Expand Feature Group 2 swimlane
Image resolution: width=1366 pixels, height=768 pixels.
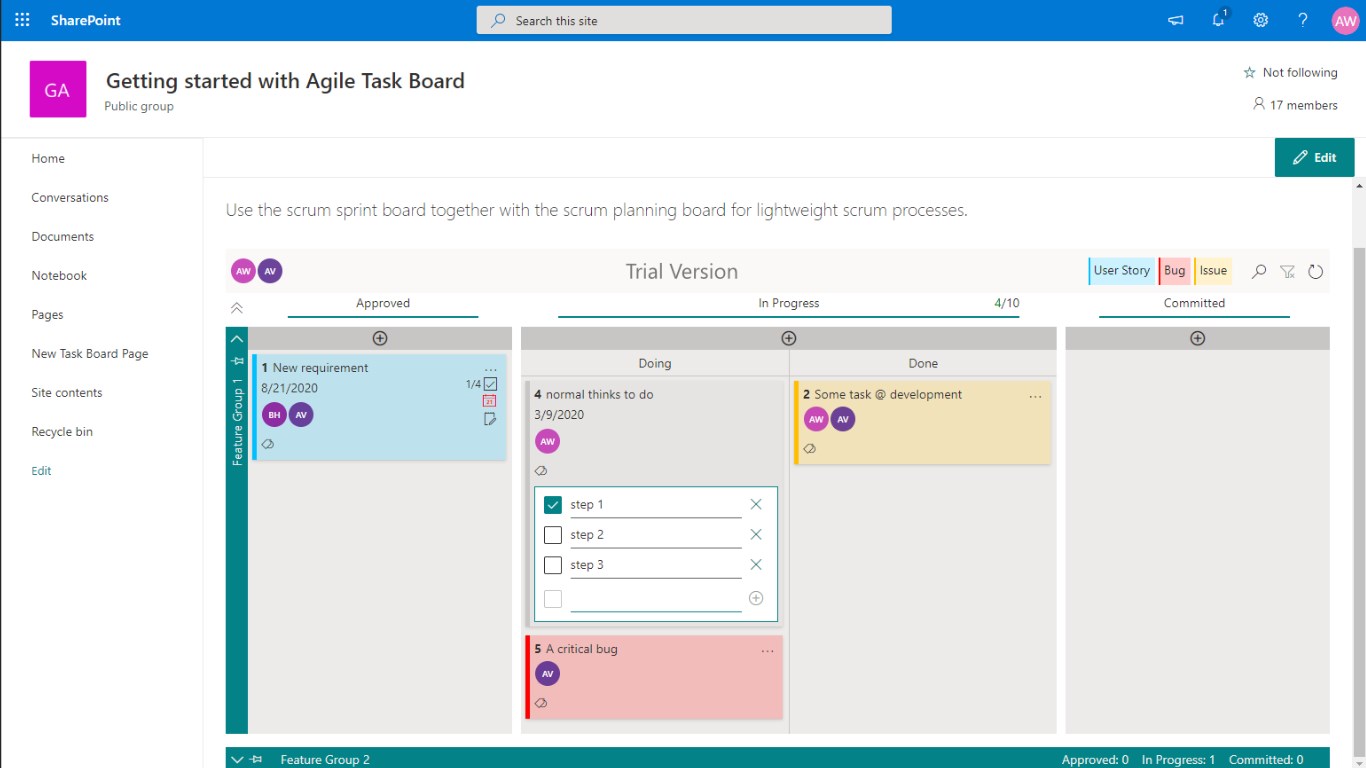point(237,760)
